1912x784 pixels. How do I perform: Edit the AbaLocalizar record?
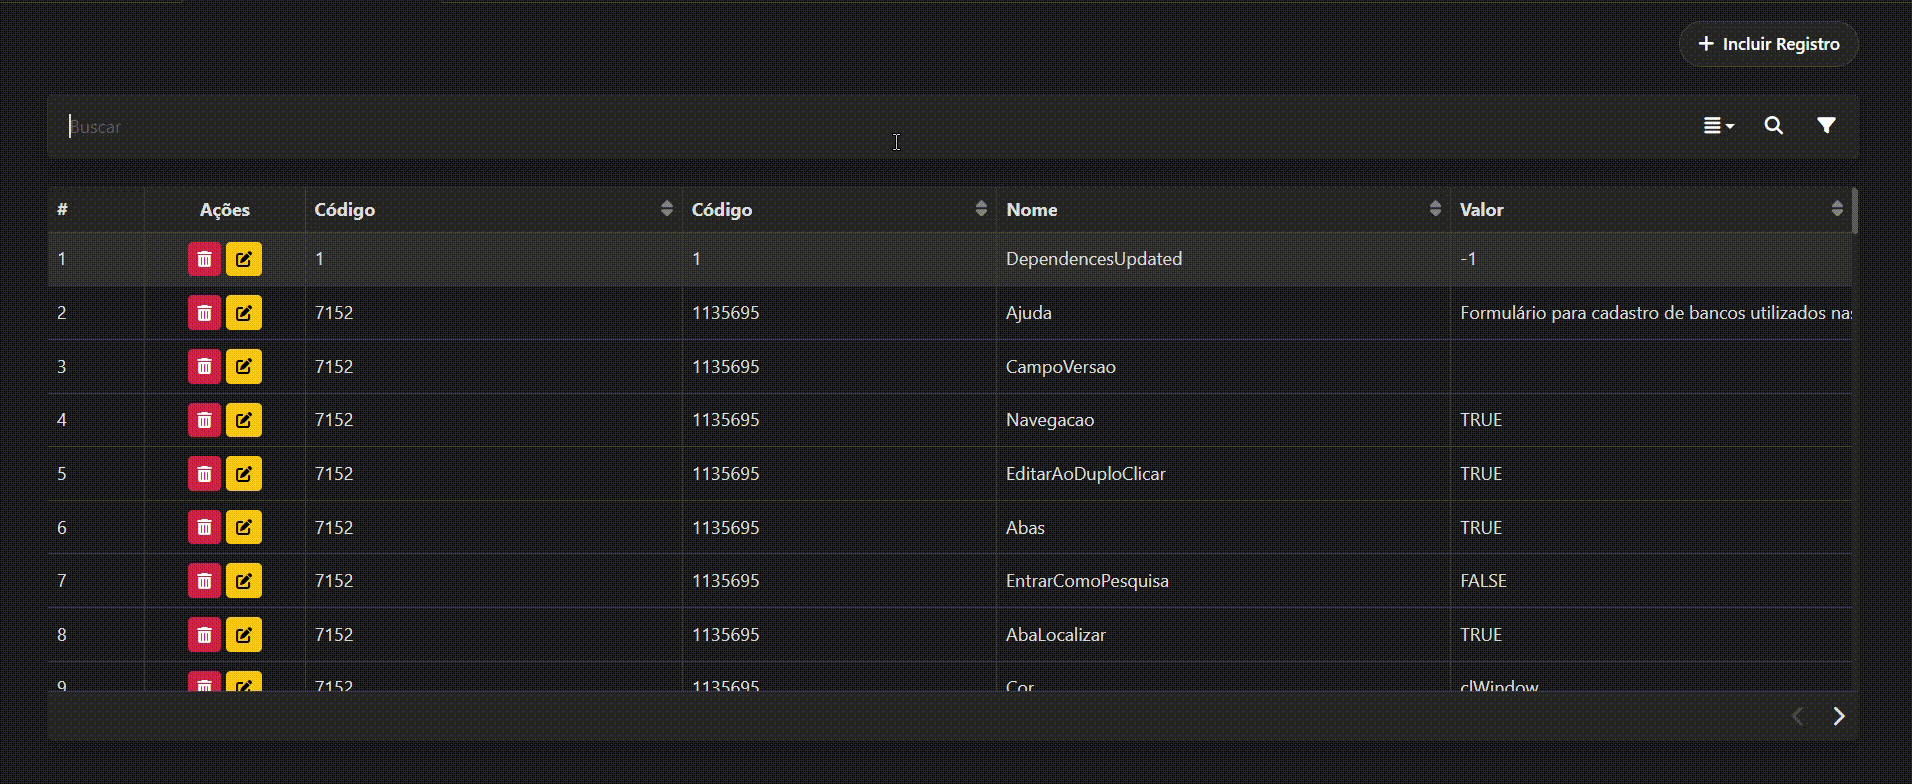[x=243, y=635]
